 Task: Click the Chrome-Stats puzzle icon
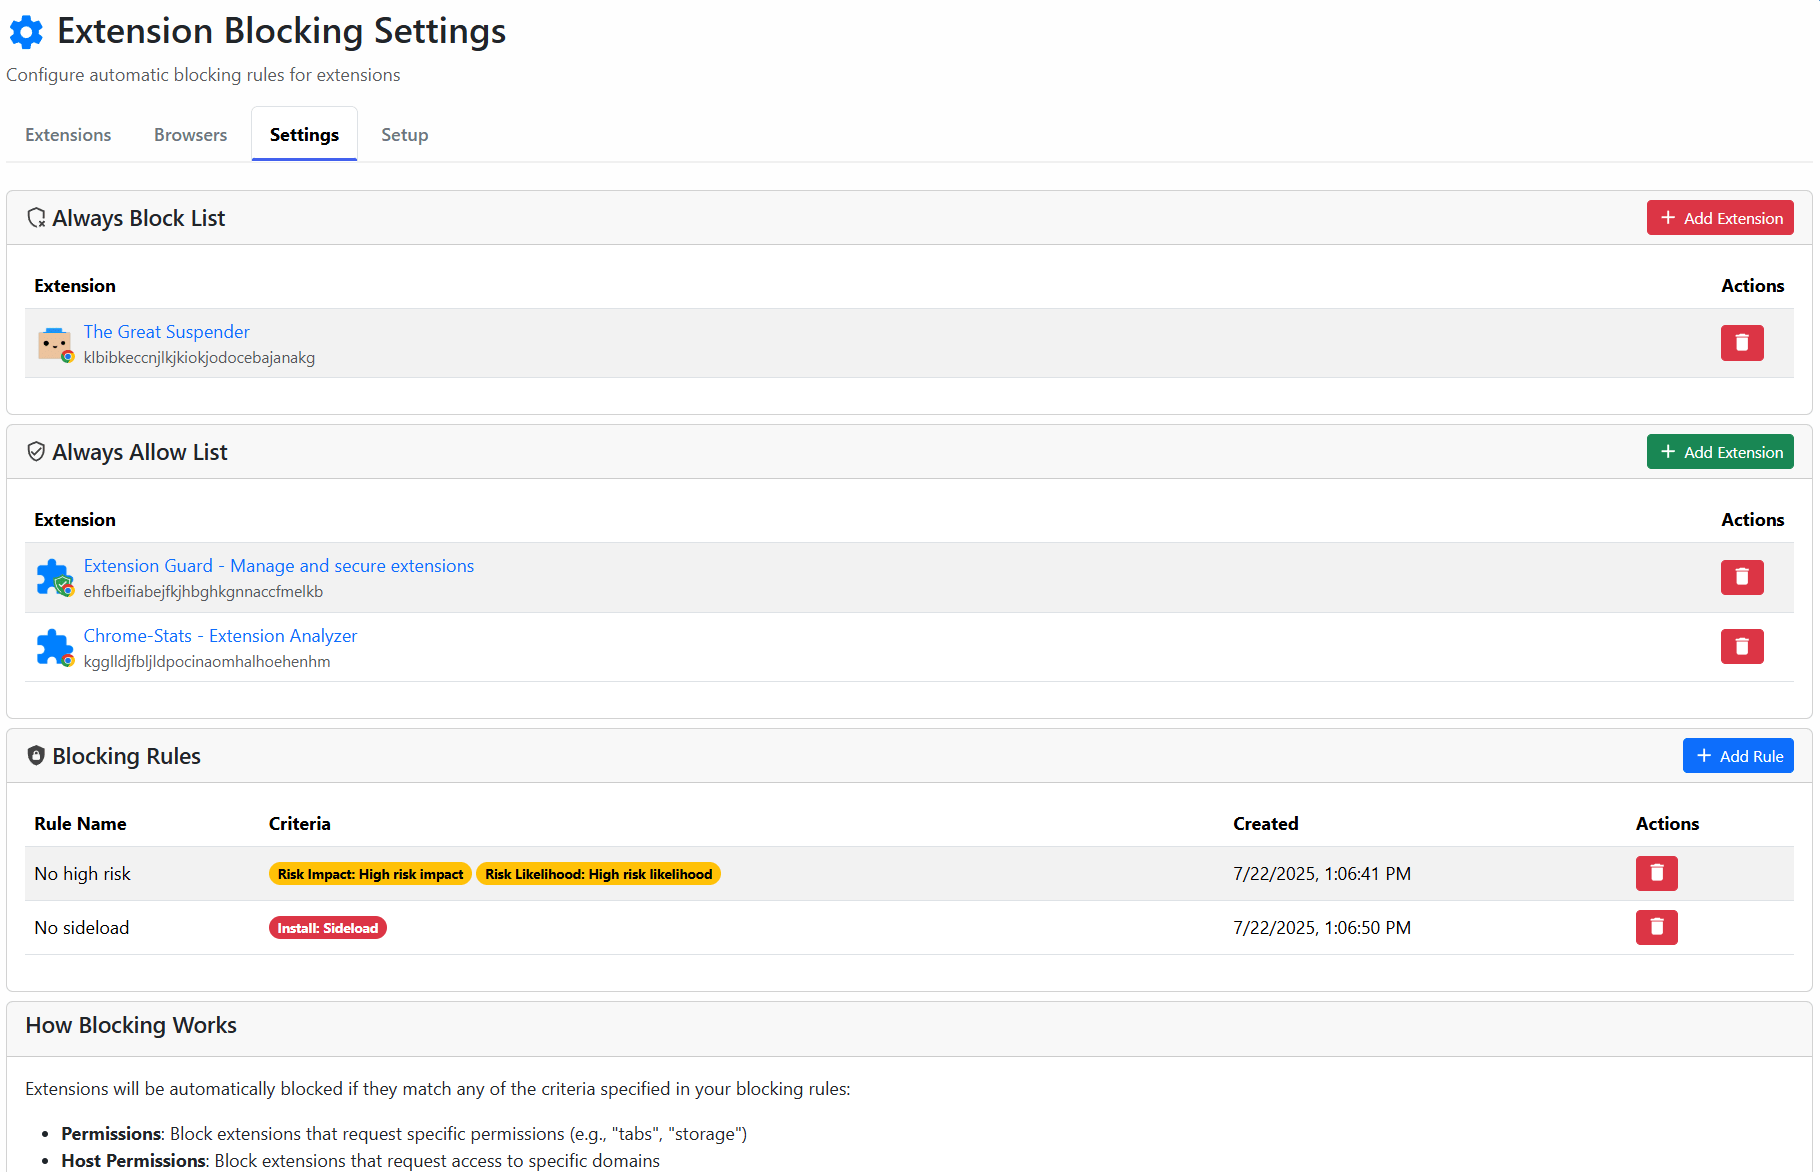point(55,648)
